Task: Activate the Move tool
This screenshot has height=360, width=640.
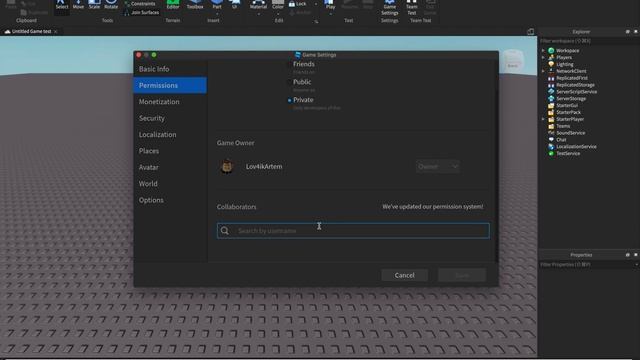Action: tap(78, 5)
